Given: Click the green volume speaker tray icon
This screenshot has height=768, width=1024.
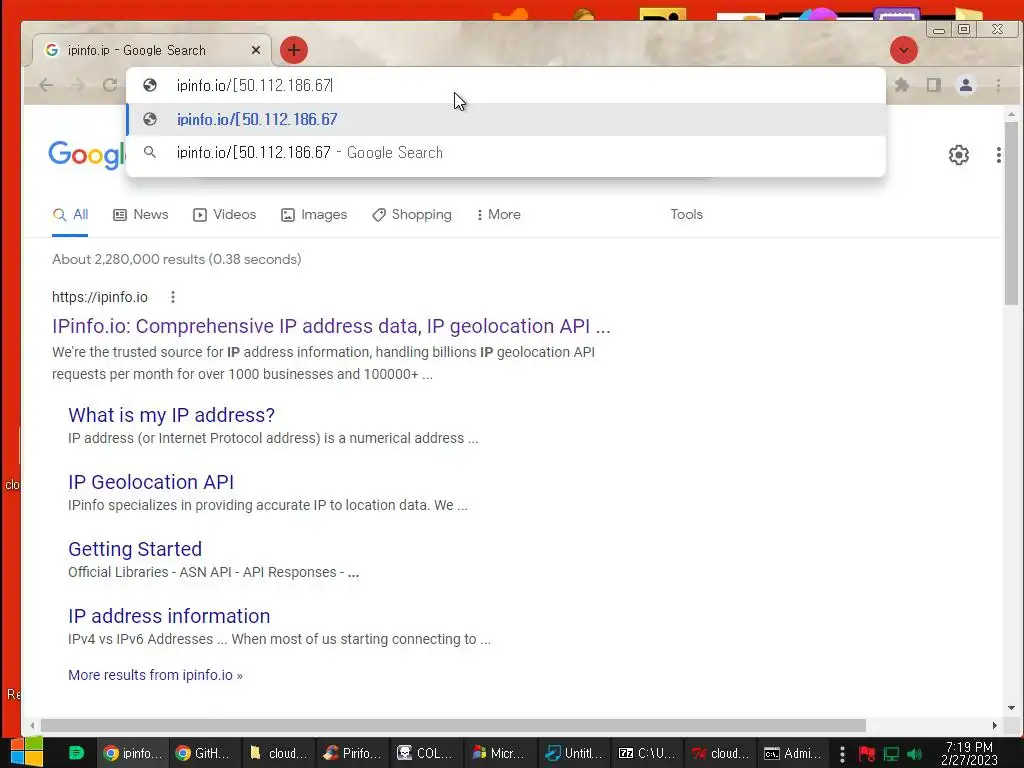Looking at the screenshot, I should [x=914, y=754].
